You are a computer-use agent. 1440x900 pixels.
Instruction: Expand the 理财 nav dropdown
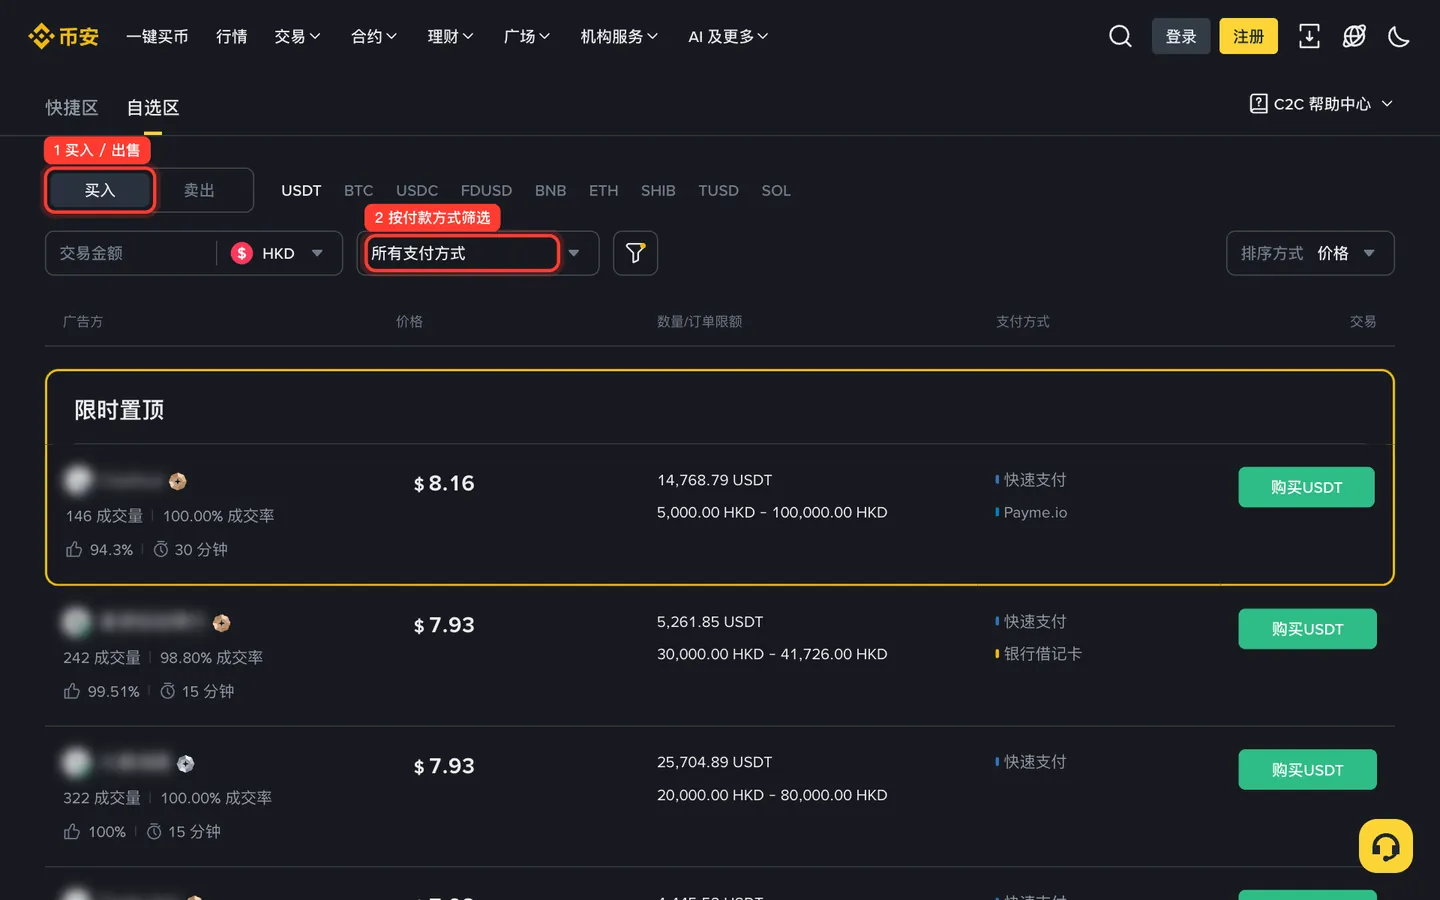pyautogui.click(x=450, y=37)
